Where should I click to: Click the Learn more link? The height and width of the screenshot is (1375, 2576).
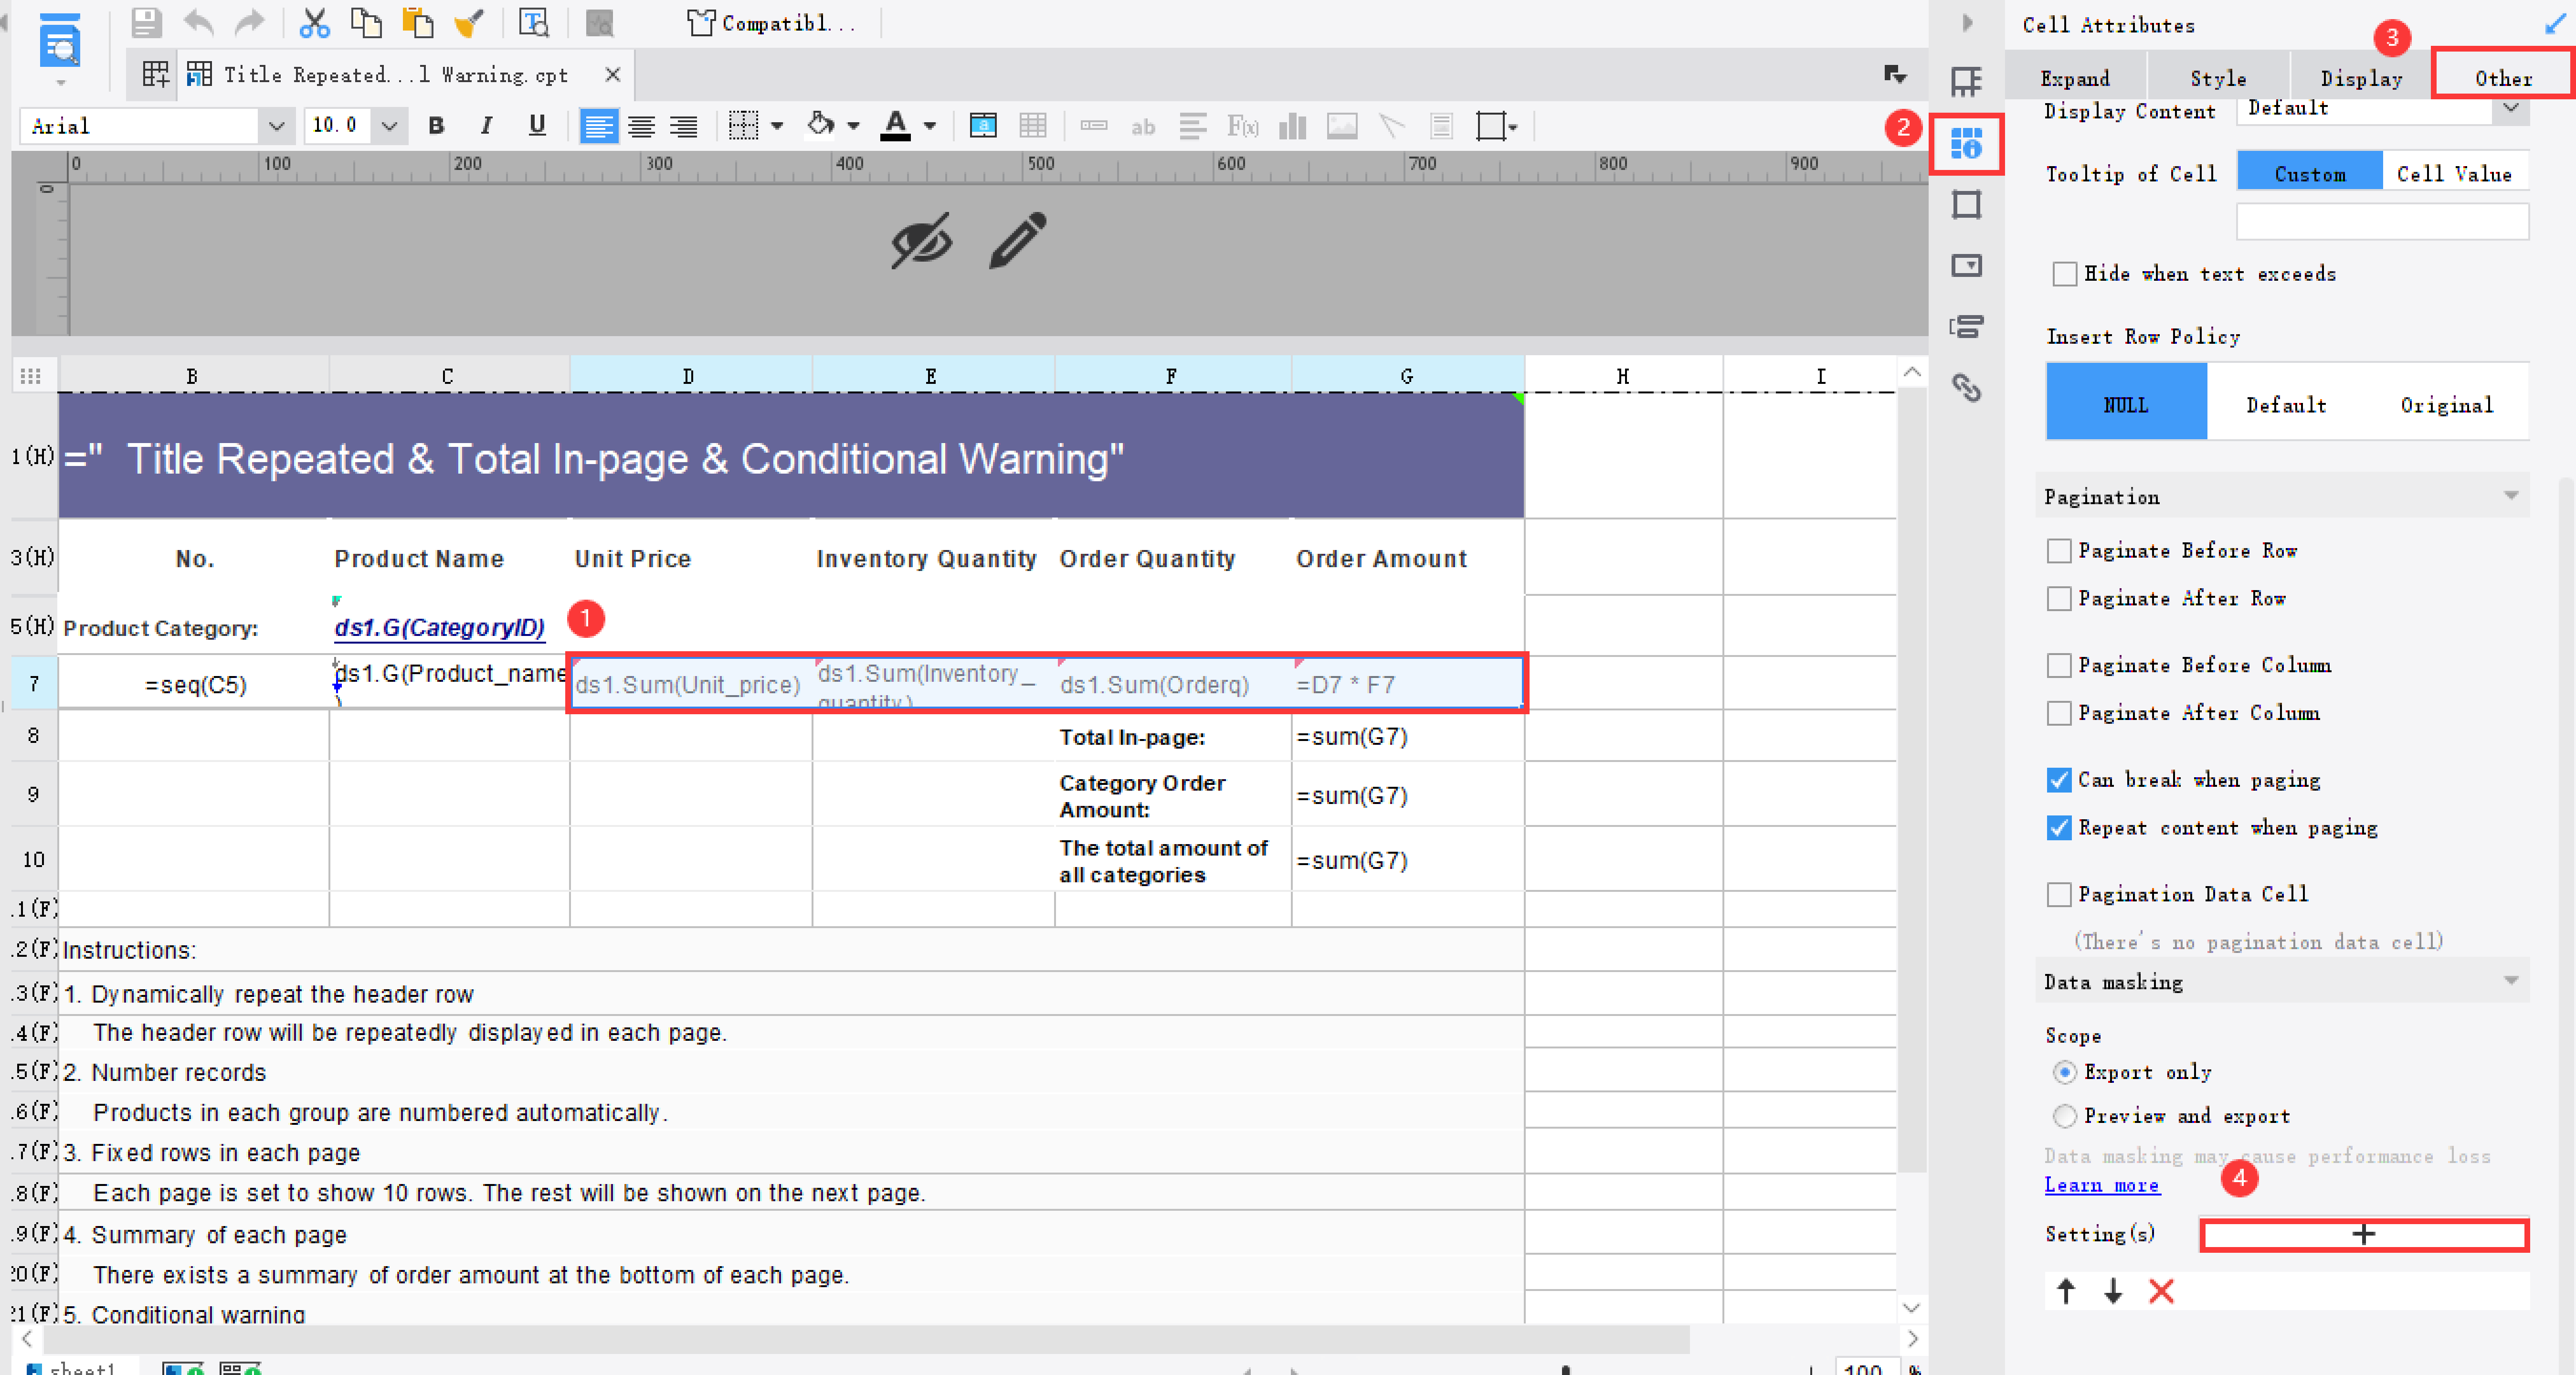pos(2101,1185)
